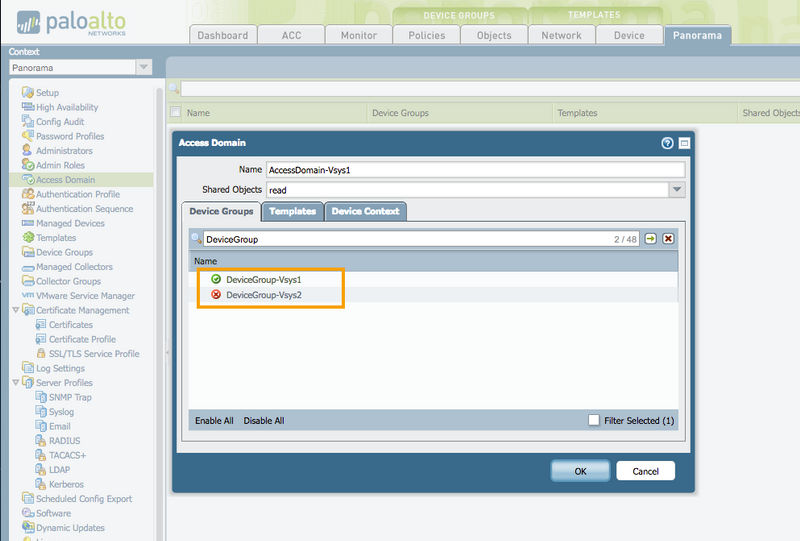Image resolution: width=800 pixels, height=541 pixels.
Task: Click the Authentication Sequence icon
Action: coord(28,208)
